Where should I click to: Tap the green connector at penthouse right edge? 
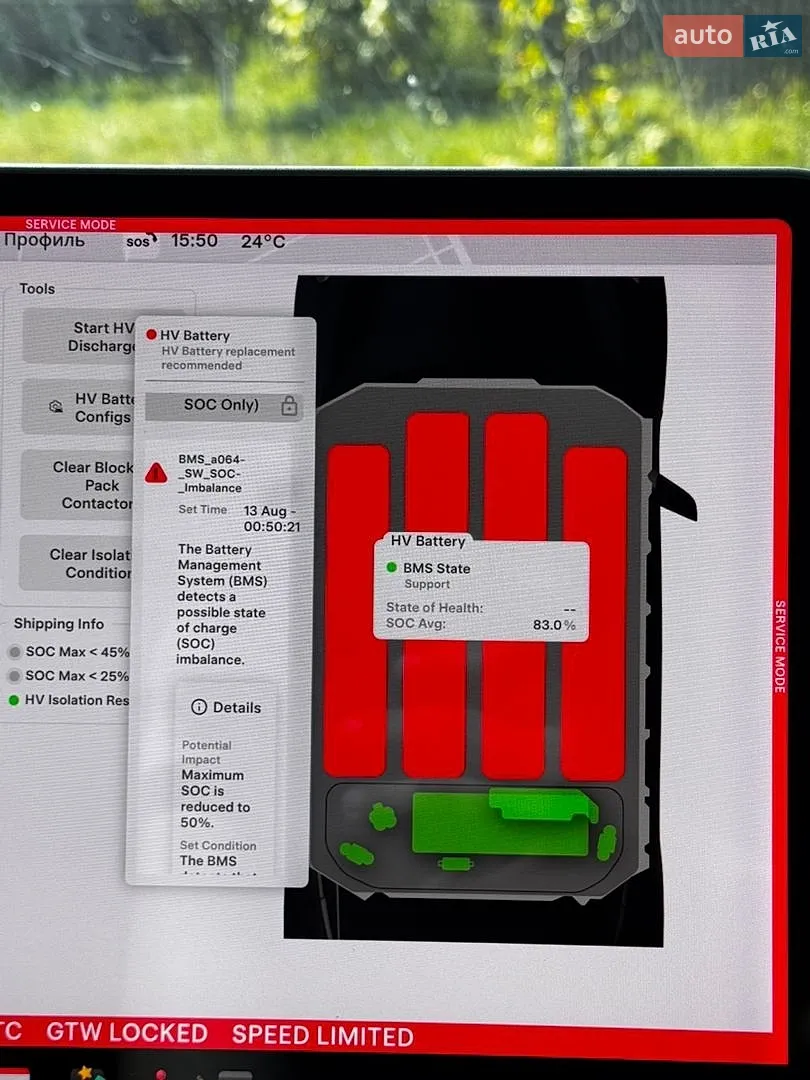coord(606,843)
